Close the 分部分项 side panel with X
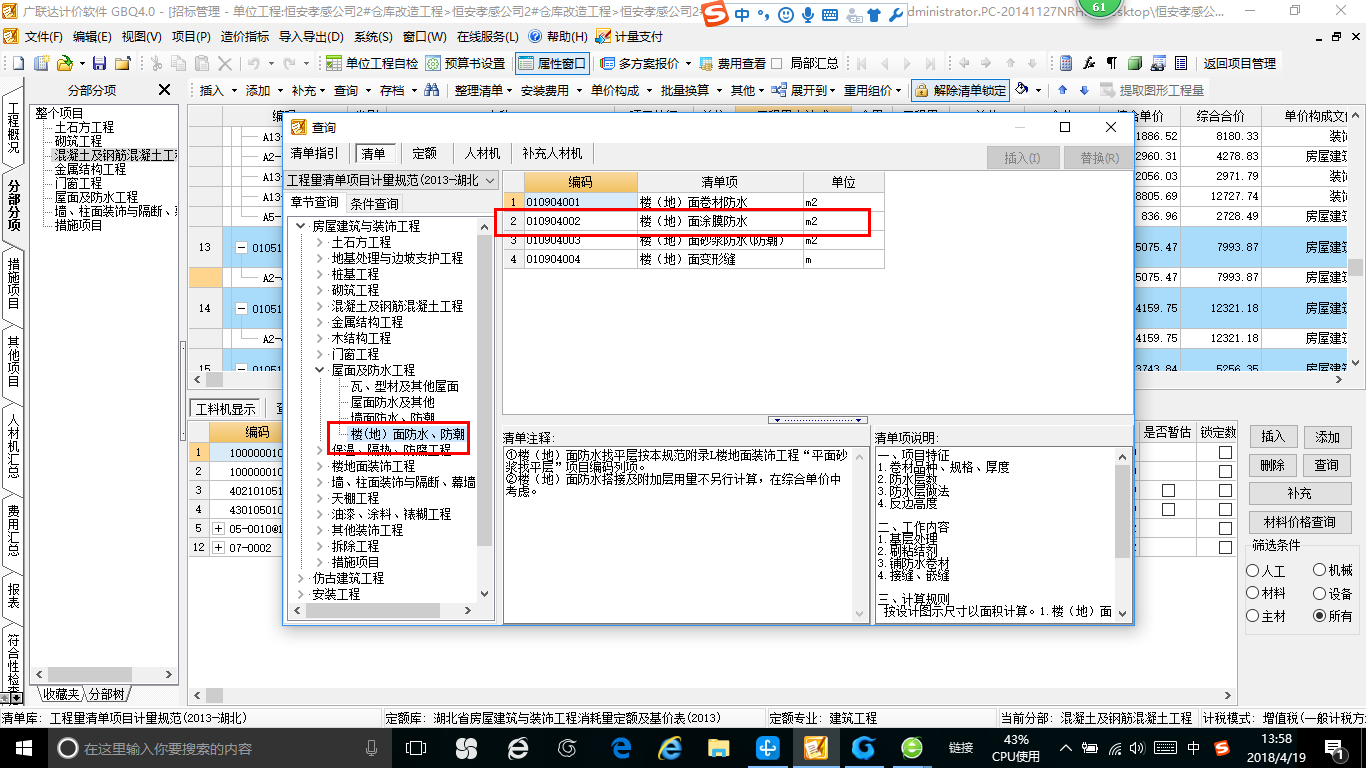 tap(165, 90)
